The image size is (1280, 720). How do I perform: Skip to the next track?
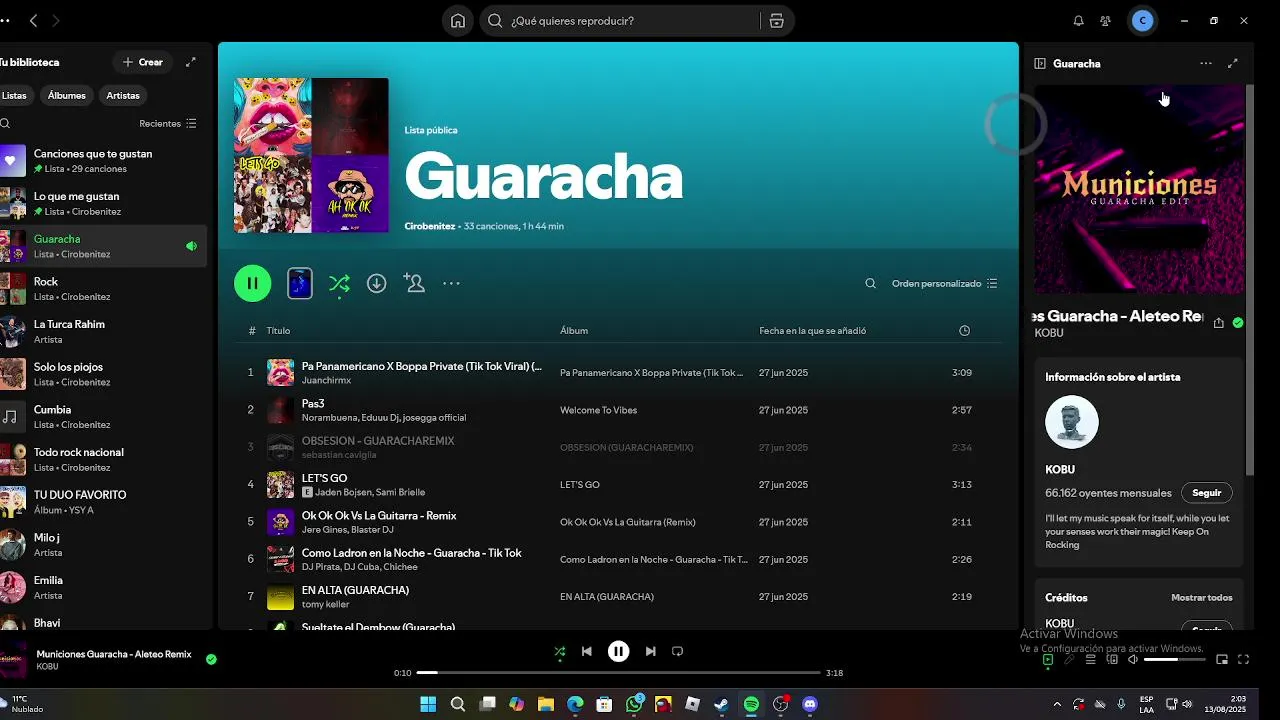pos(651,651)
